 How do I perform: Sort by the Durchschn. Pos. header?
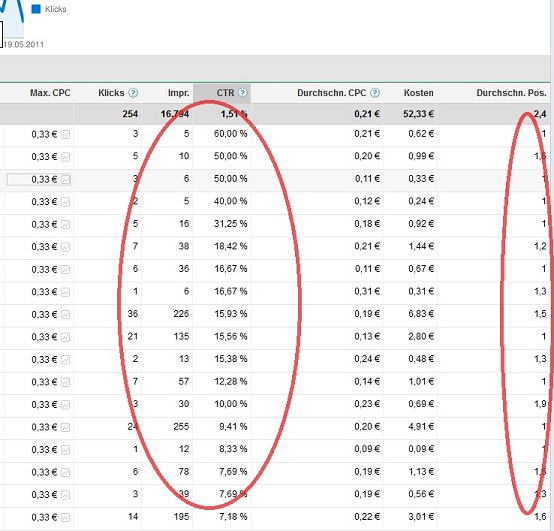pyautogui.click(x=511, y=93)
